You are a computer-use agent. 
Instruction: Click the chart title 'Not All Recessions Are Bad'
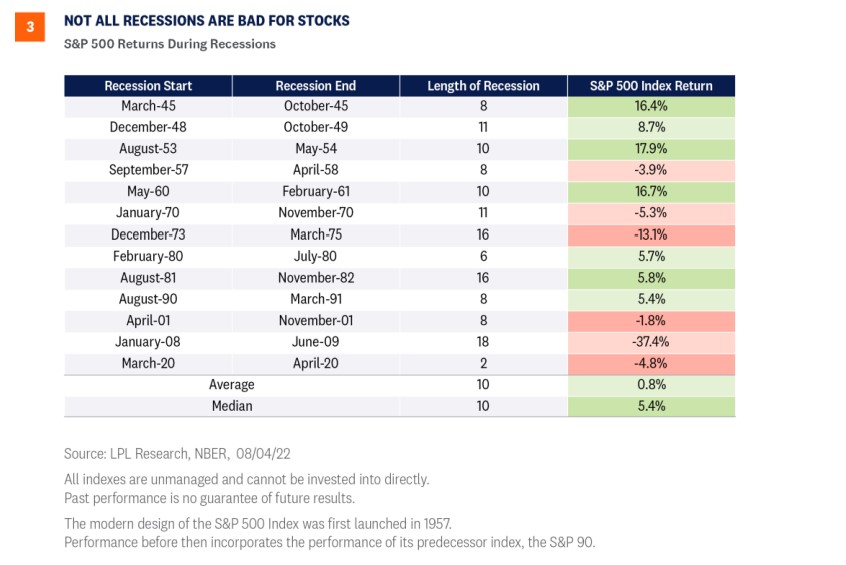click(x=207, y=21)
